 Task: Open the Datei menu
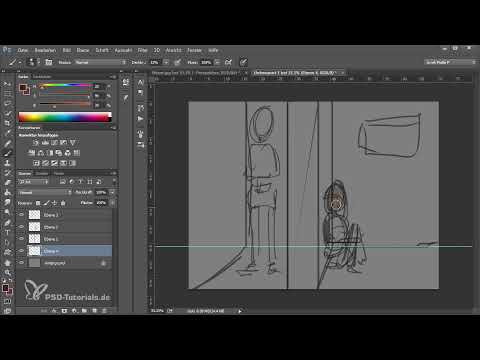[23, 50]
